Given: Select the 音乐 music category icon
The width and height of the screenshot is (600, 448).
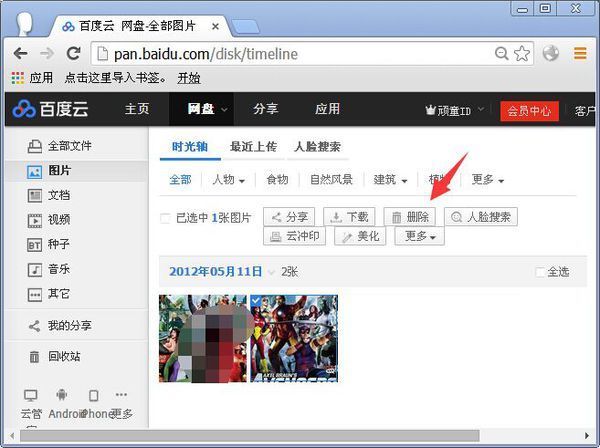Looking at the screenshot, I should tap(34, 270).
